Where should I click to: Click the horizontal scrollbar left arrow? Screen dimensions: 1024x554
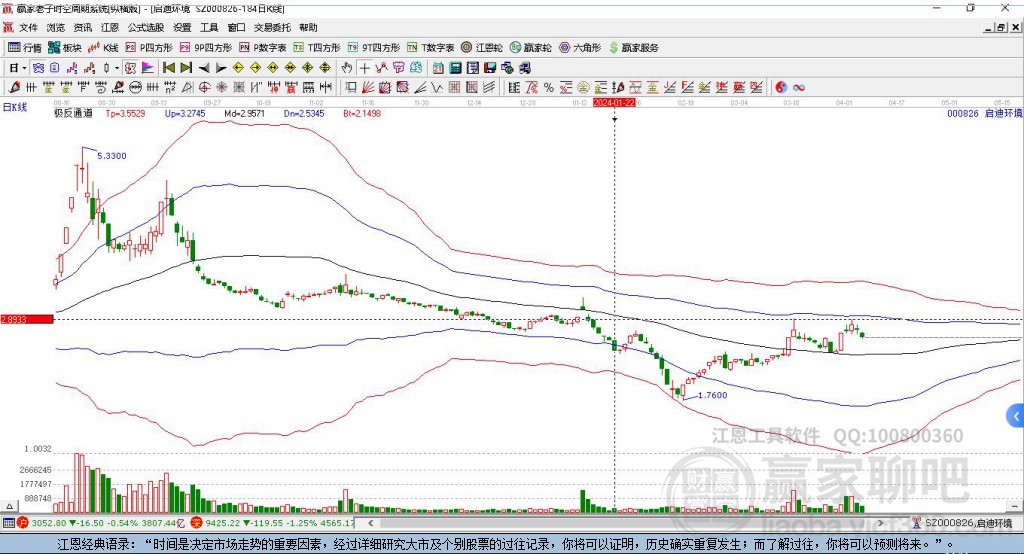(371, 523)
